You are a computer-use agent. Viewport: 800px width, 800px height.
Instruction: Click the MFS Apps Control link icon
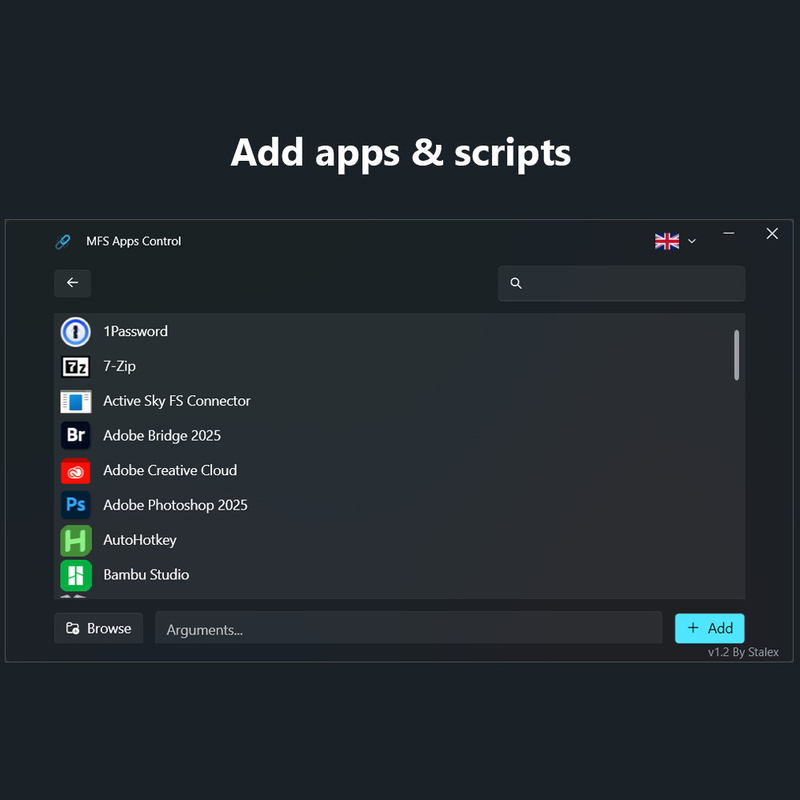(x=63, y=241)
